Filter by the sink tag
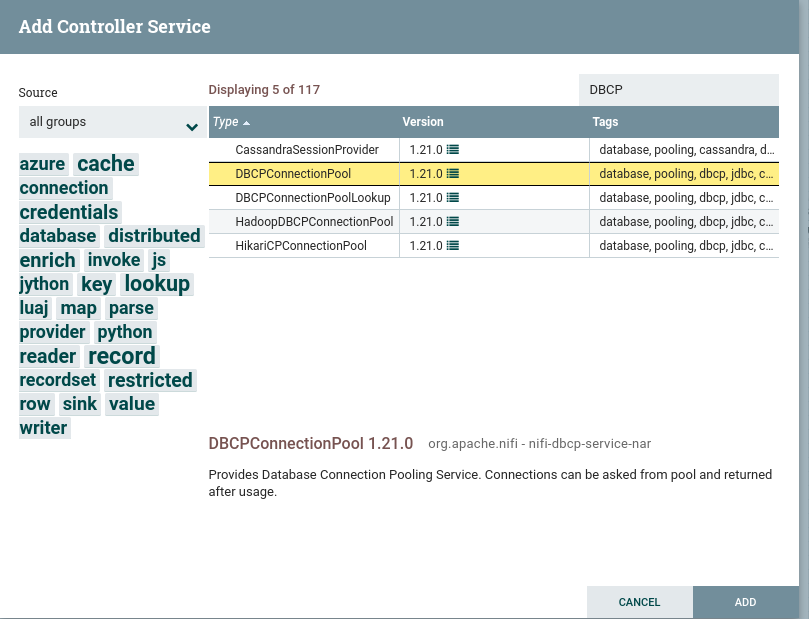Screen dimensions: 809x619 [79, 404]
